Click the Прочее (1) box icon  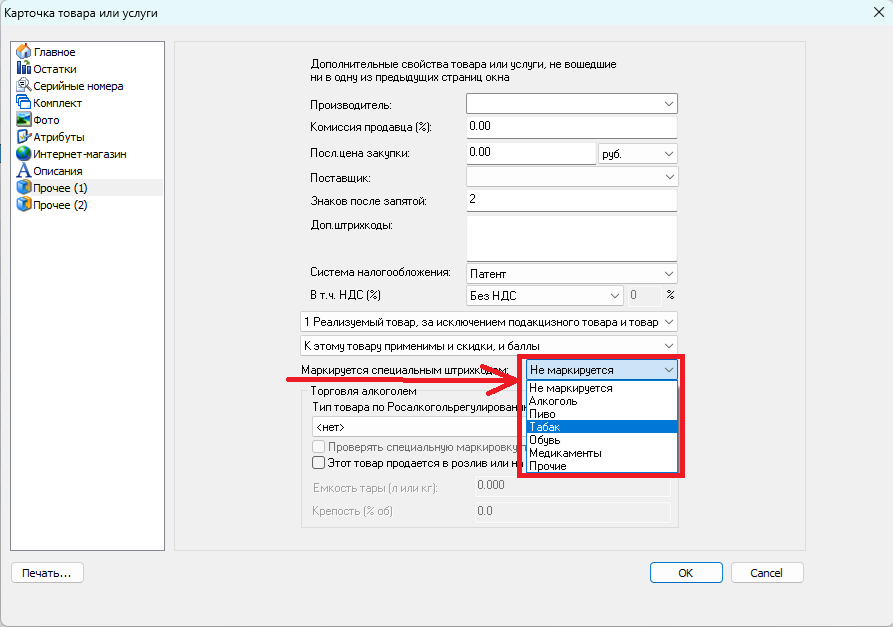[x=23, y=187]
